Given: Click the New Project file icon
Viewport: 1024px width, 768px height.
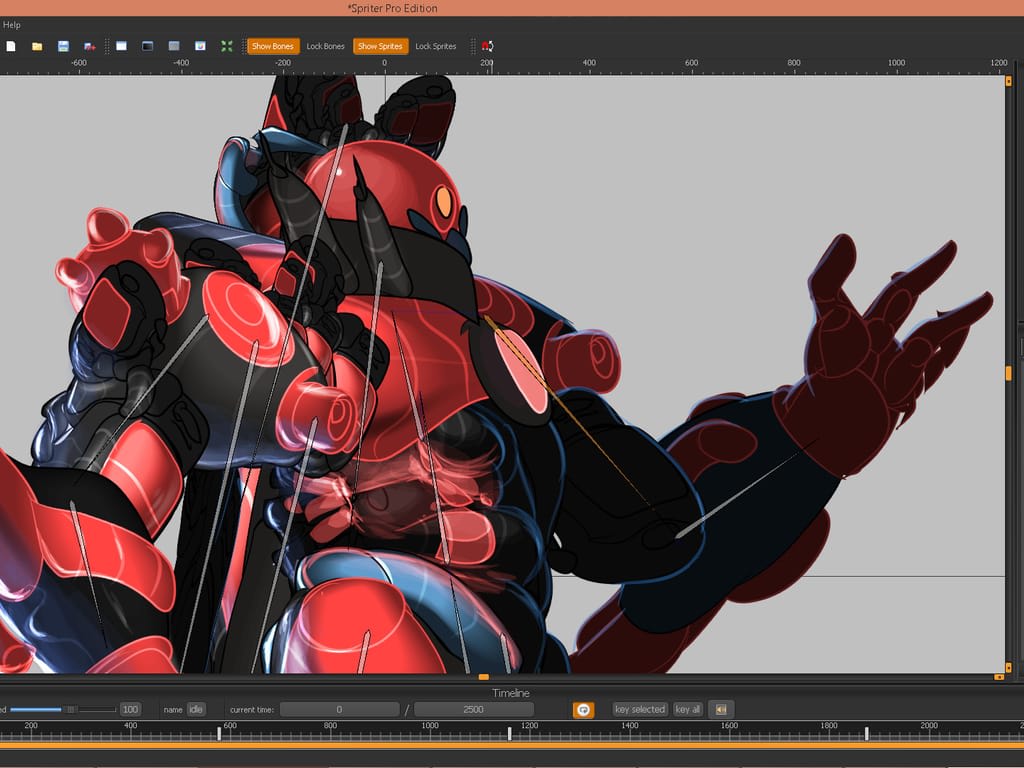Looking at the screenshot, I should [11, 46].
